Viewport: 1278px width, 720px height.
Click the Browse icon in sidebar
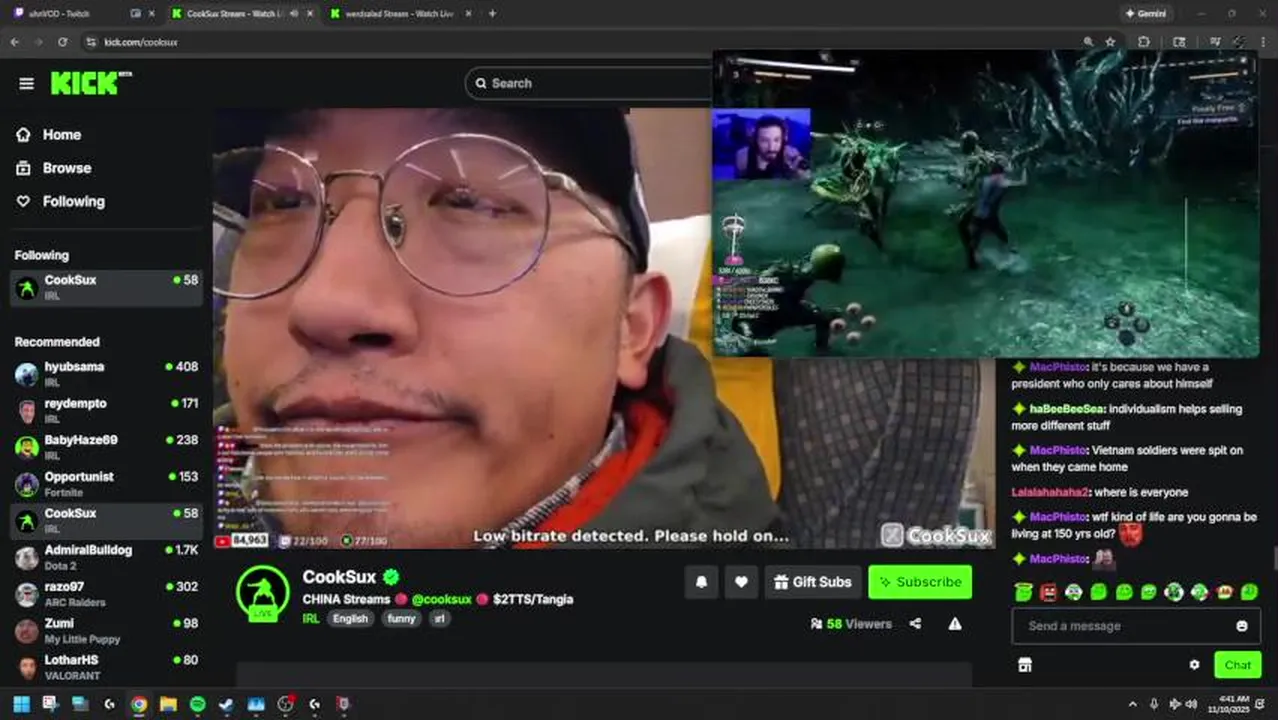[23, 168]
